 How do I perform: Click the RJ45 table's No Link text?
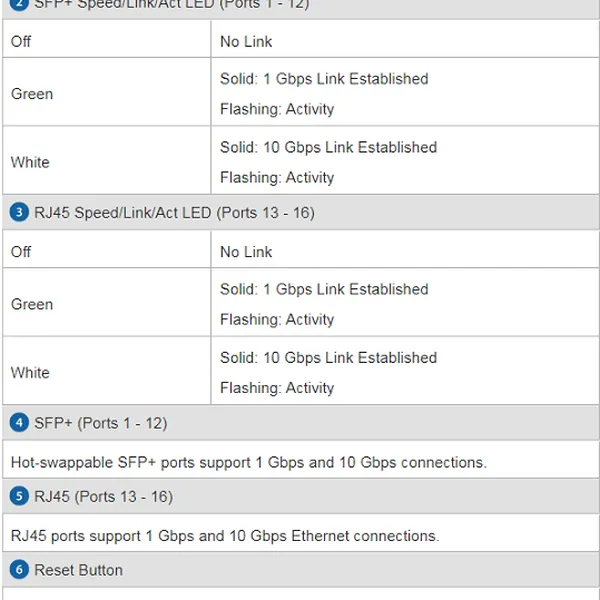coord(246,252)
